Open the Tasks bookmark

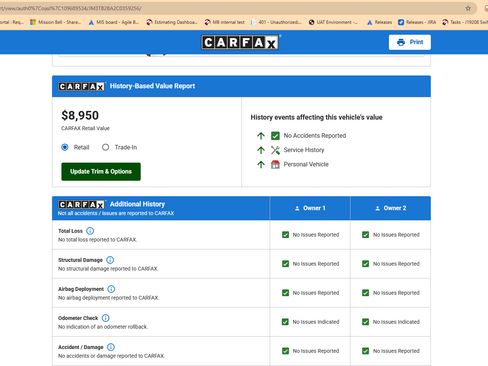[x=465, y=22]
